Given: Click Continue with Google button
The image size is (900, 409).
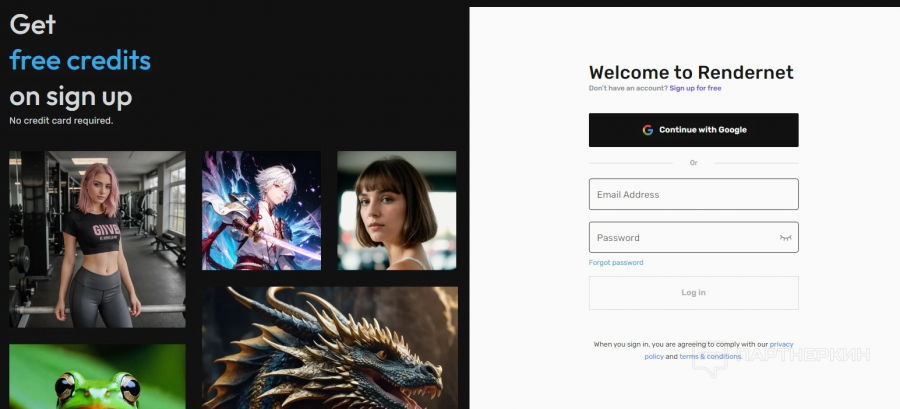Looking at the screenshot, I should 693,130.
